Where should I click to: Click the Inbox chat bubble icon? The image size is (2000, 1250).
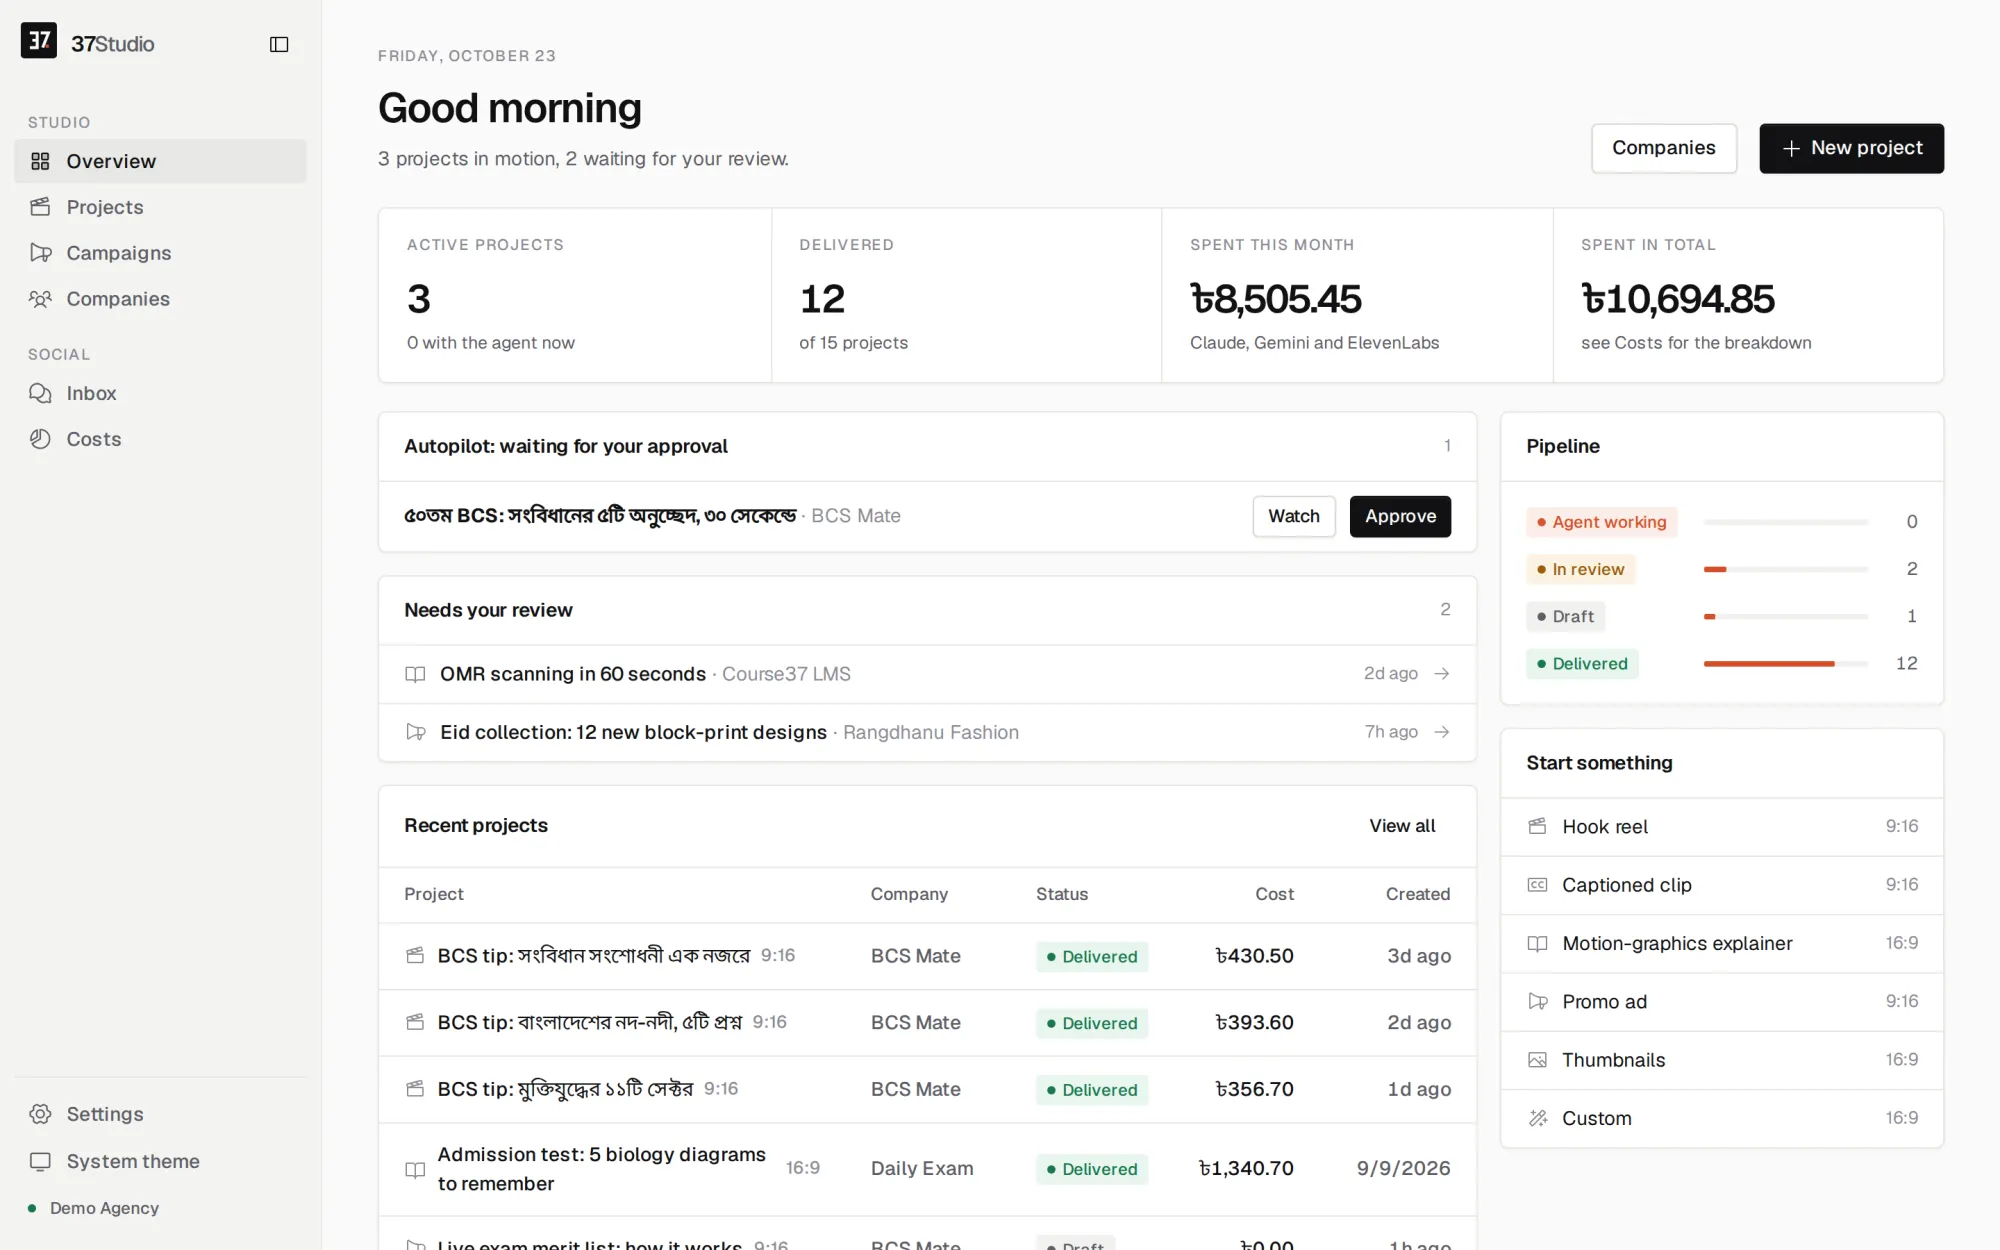coord(40,393)
